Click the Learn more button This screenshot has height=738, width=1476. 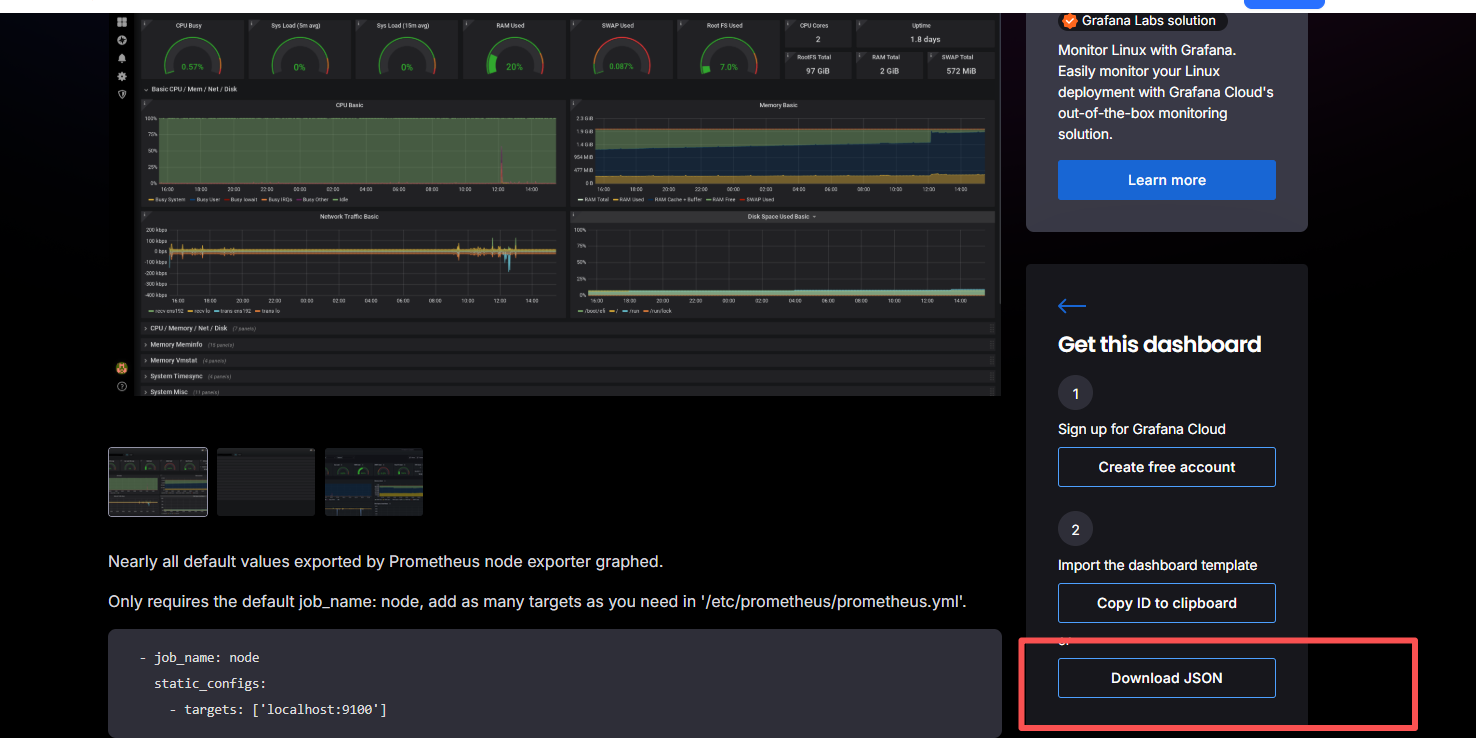[x=1167, y=180]
